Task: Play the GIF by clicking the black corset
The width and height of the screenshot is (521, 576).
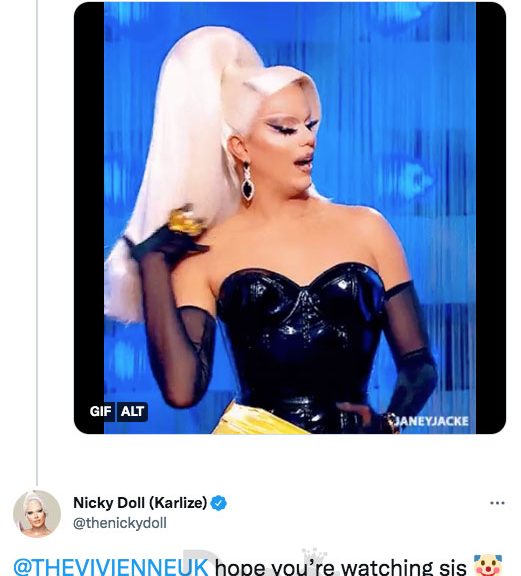Action: tap(301, 342)
